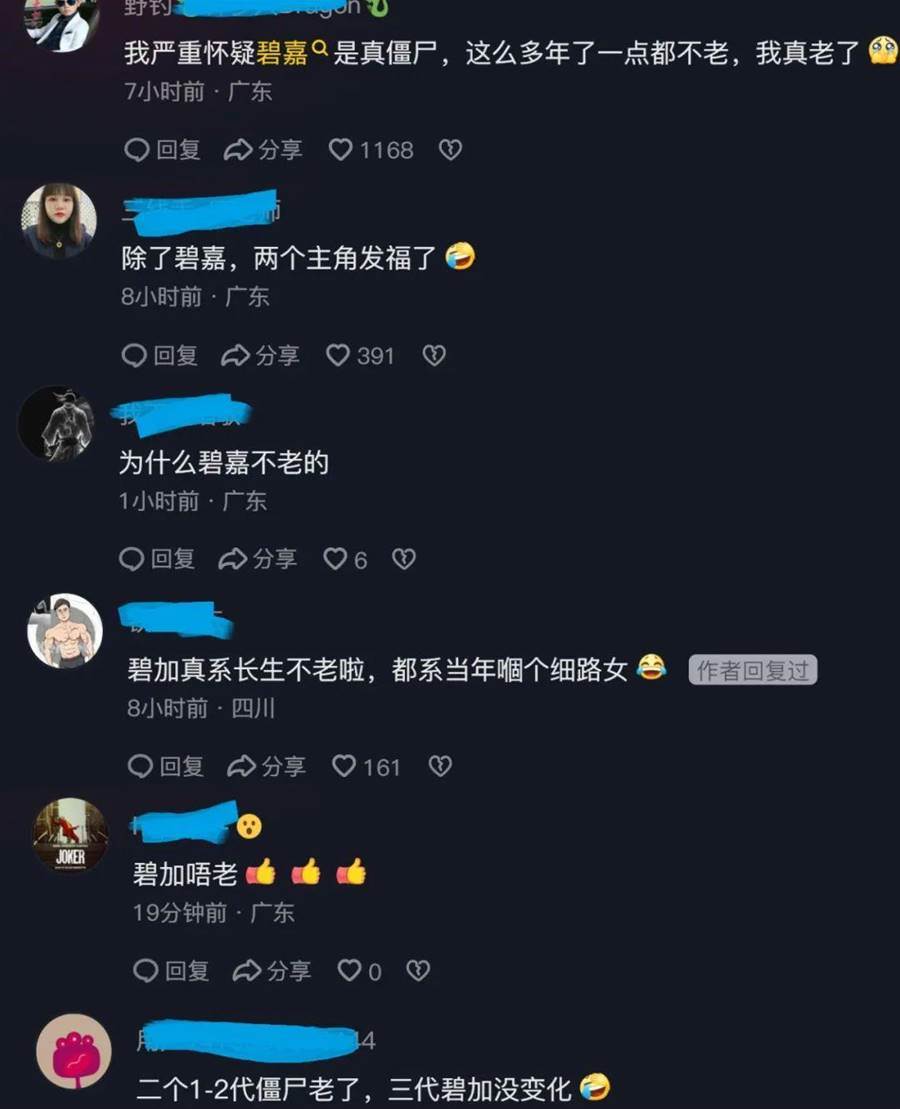Like the comment with 391 likes
The width and height of the screenshot is (900, 1109).
359,355
